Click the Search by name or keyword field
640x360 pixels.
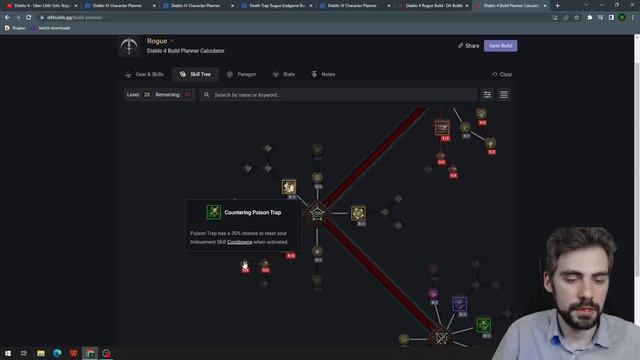[x=338, y=95]
